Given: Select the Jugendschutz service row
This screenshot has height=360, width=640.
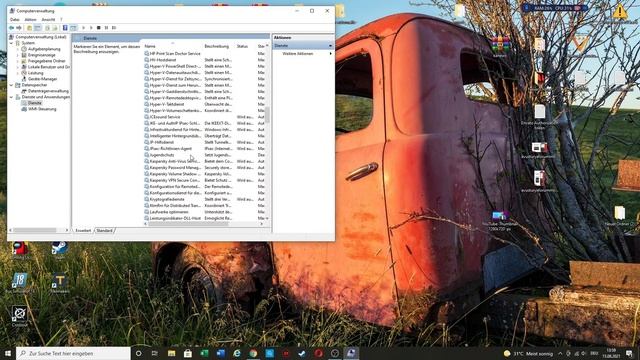Looking at the screenshot, I should [x=204, y=155].
